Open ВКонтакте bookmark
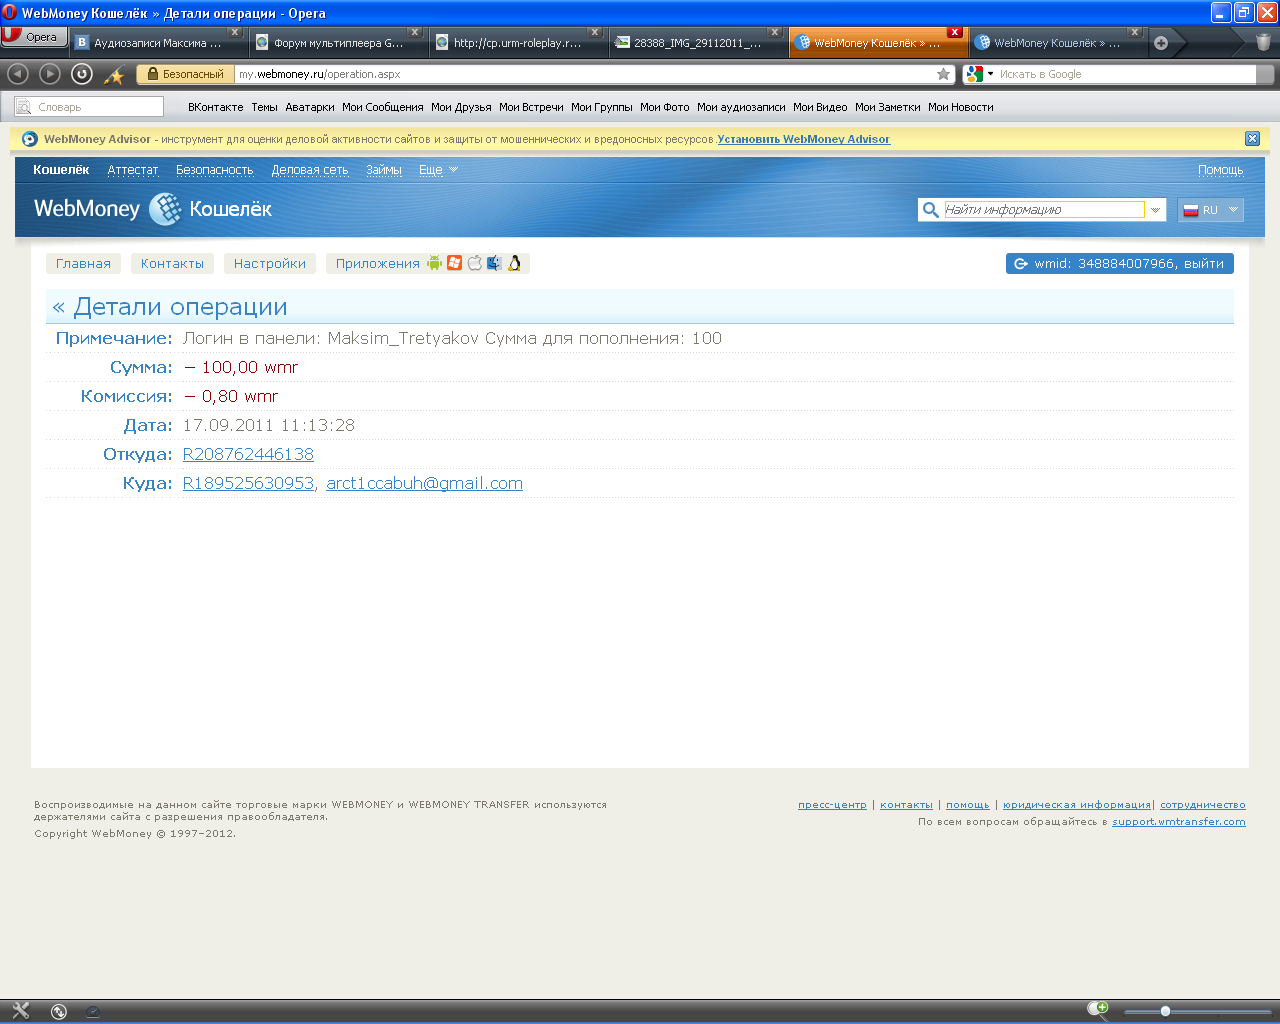The width and height of the screenshot is (1280, 1024). click(215, 107)
